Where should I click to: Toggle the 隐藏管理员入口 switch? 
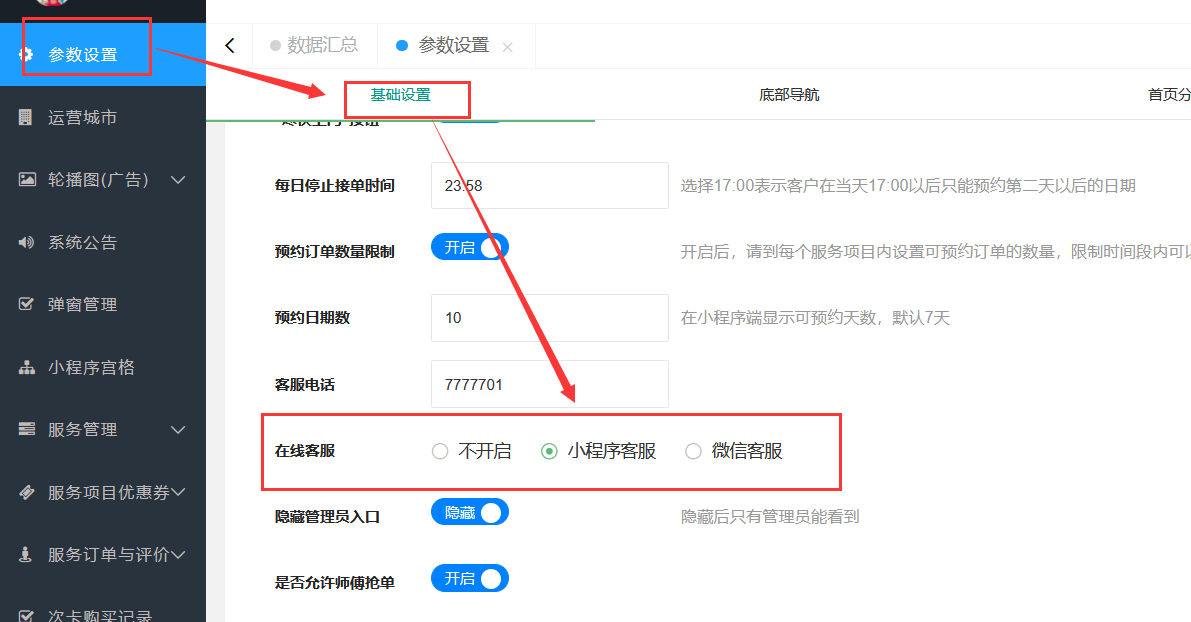pos(469,513)
